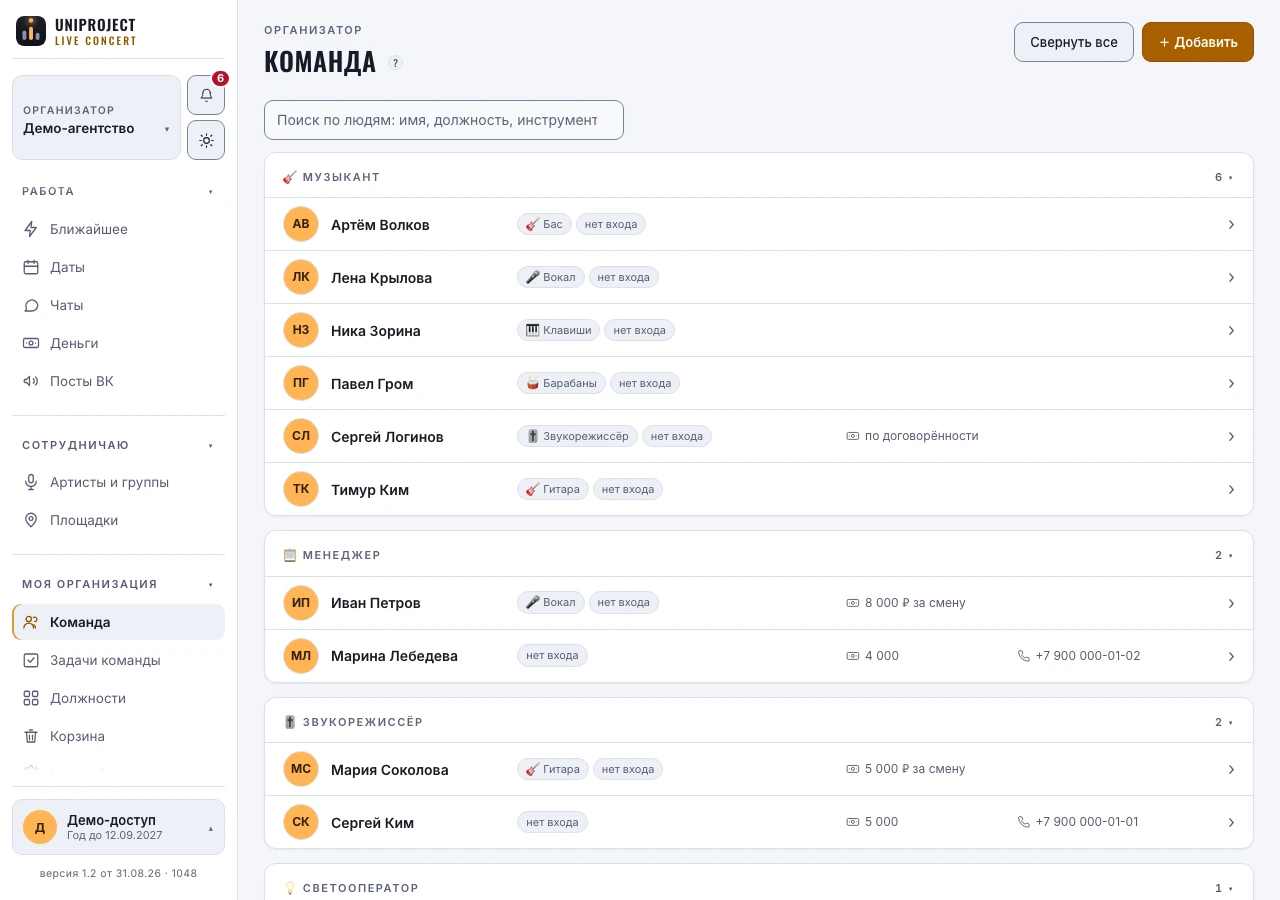Click ЛК avatar of Лена Крылова
Image resolution: width=1280 pixels, height=900 pixels.
(301, 277)
